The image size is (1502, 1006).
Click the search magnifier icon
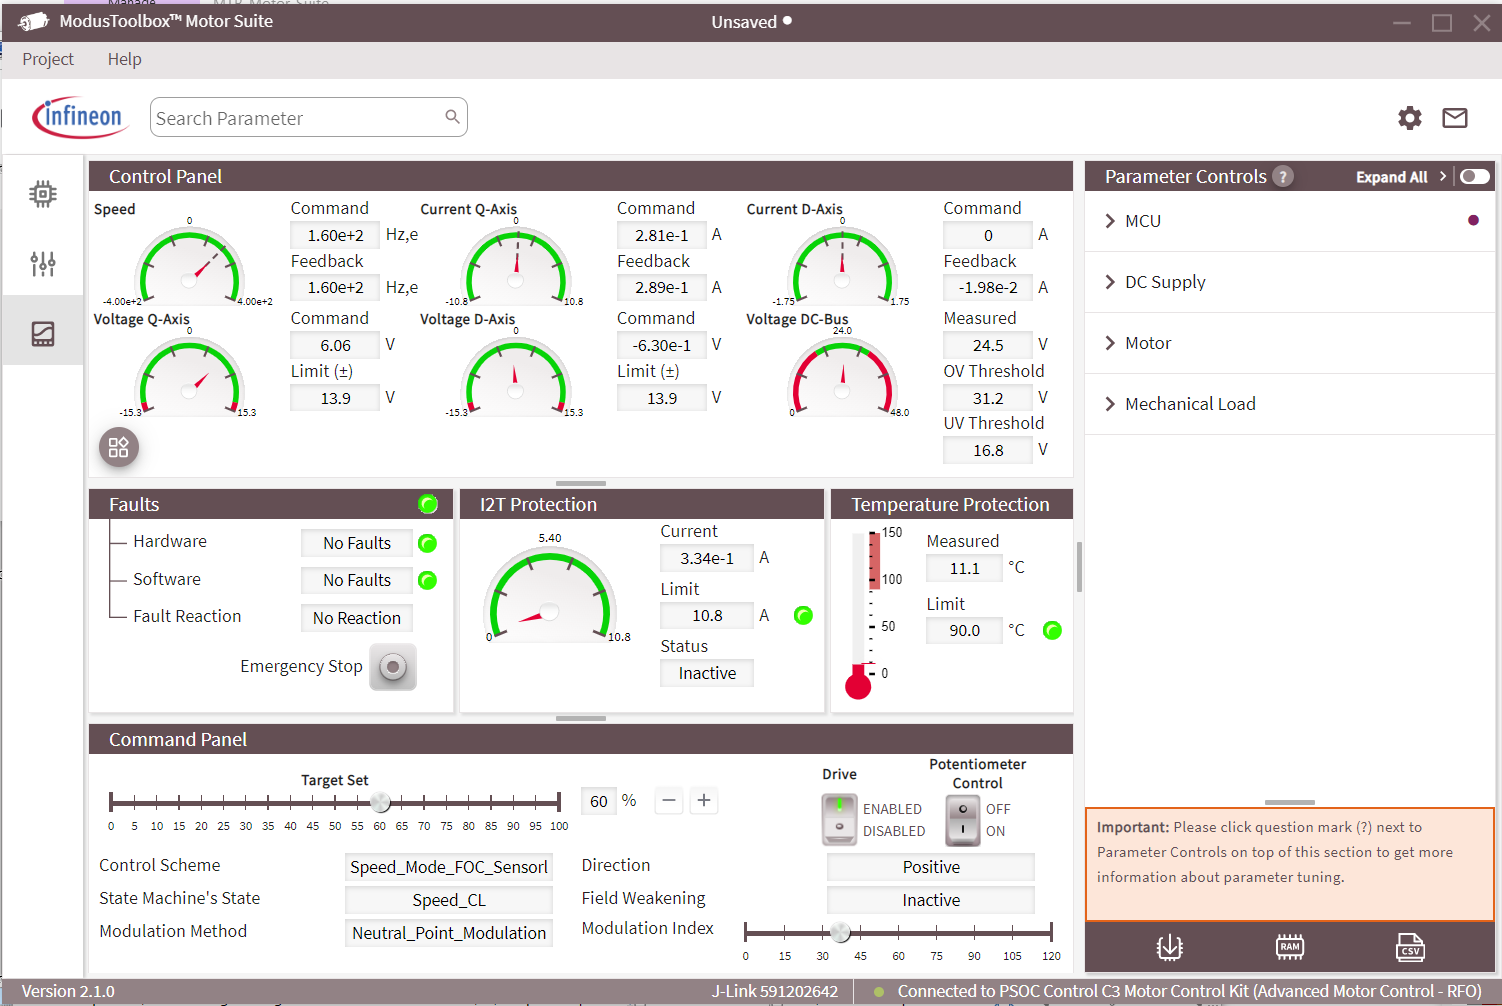pos(452,117)
